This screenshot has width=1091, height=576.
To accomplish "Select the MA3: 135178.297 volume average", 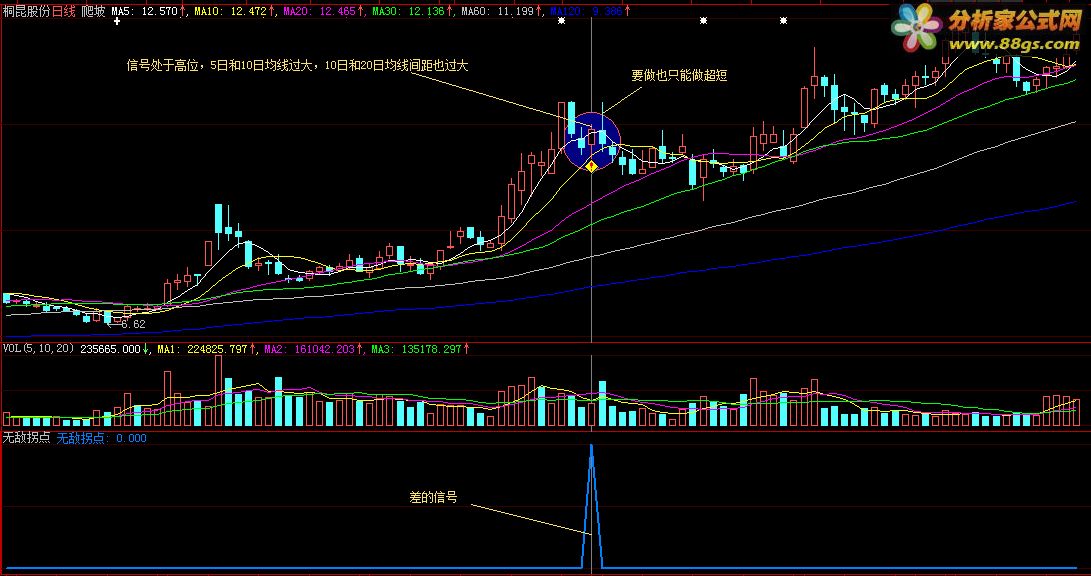I will click(x=416, y=349).
